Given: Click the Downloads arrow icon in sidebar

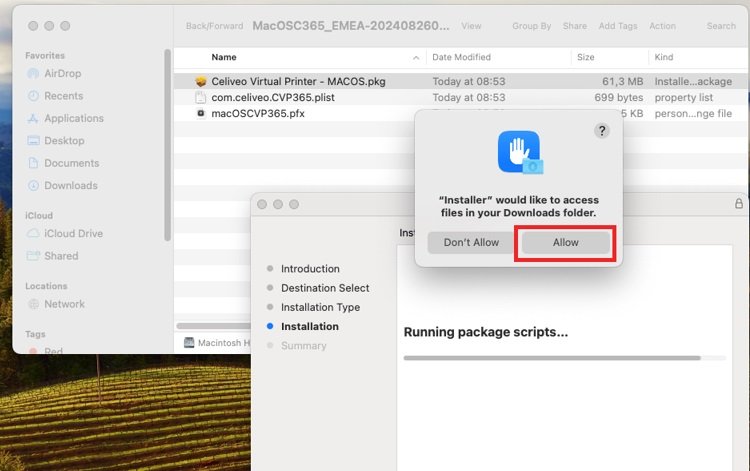Looking at the screenshot, I should coord(33,186).
